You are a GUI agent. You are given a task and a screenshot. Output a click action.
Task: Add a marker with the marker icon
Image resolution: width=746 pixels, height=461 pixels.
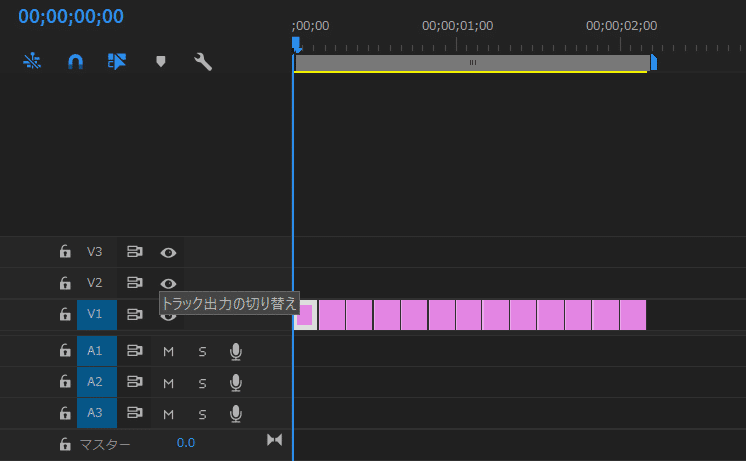pyautogui.click(x=161, y=61)
